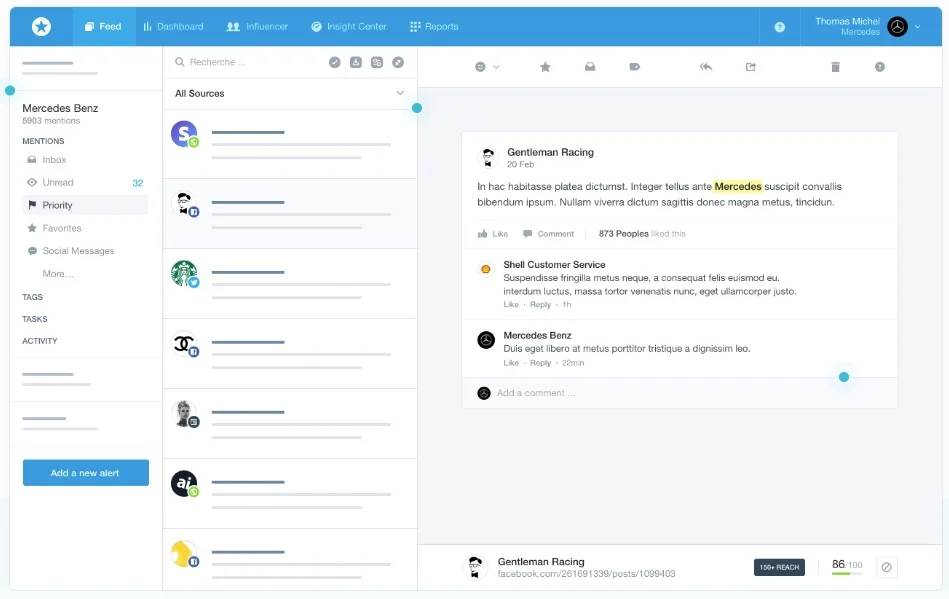Open Thomas Michel account dropdown arrow
Image resolution: width=949 pixels, height=599 pixels.
(x=918, y=27)
